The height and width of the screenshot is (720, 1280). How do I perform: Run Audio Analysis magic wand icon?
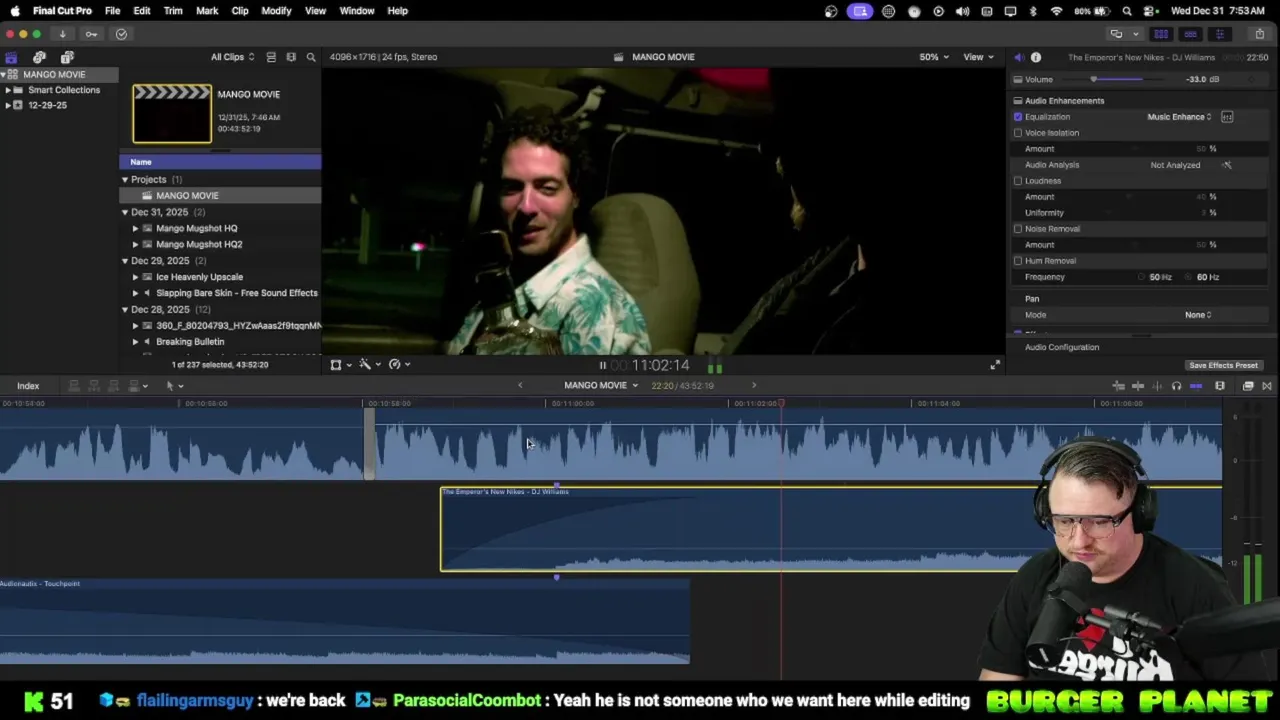(x=1227, y=165)
